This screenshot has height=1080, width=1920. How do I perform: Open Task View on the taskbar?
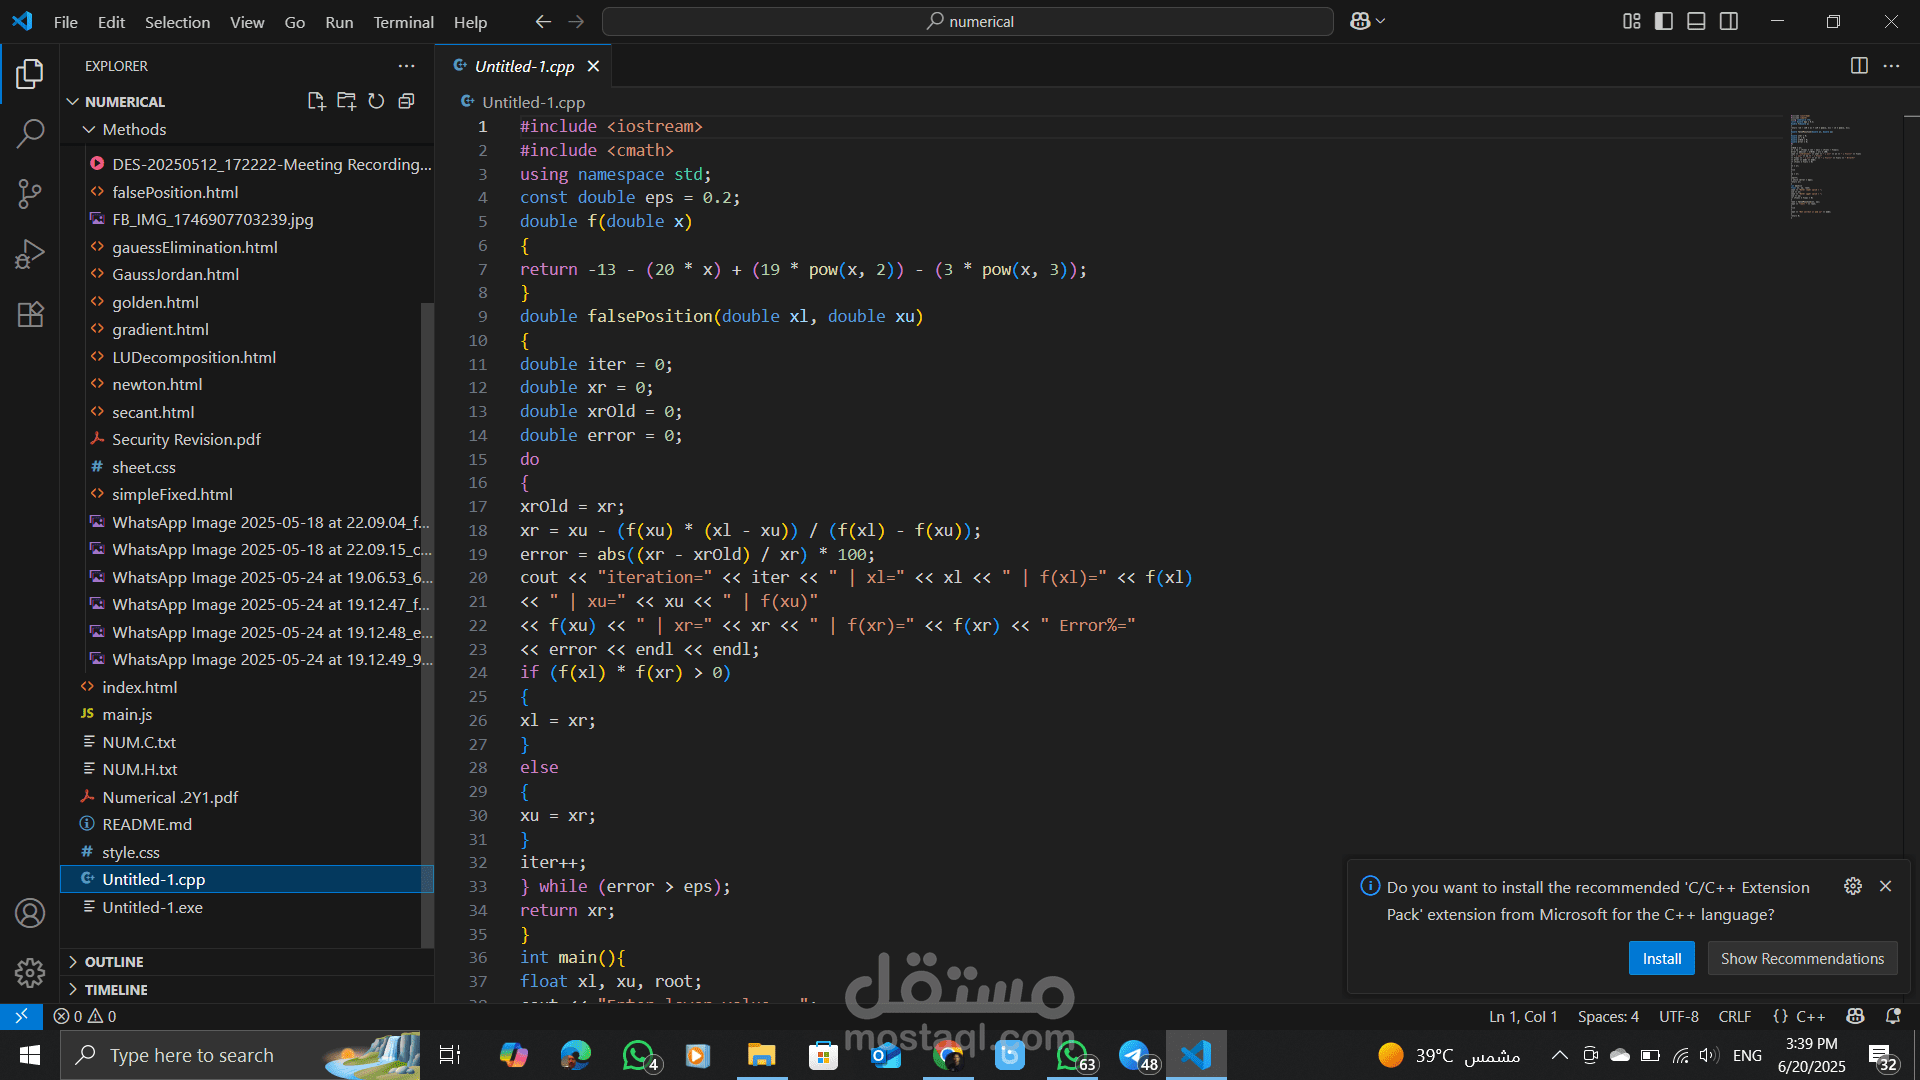450,1055
